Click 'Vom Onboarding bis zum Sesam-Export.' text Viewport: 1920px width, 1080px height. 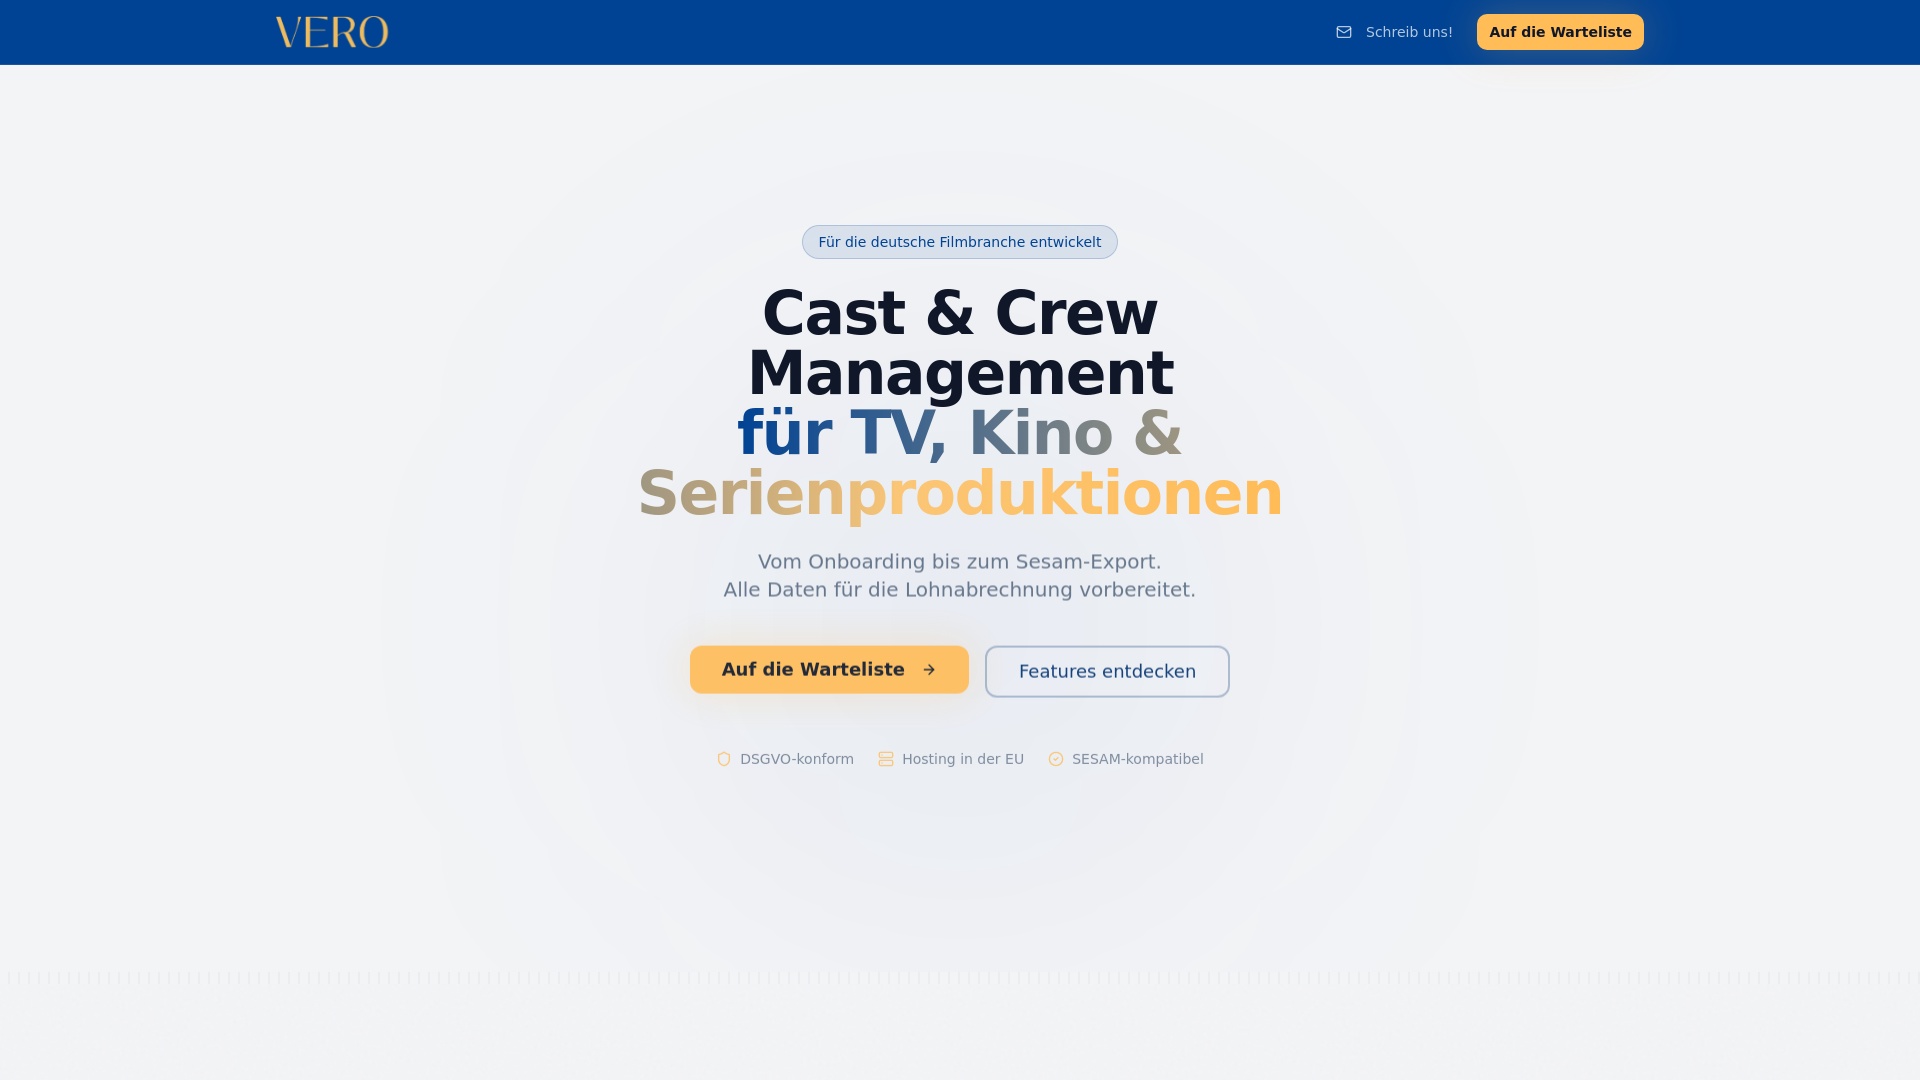[959, 562]
